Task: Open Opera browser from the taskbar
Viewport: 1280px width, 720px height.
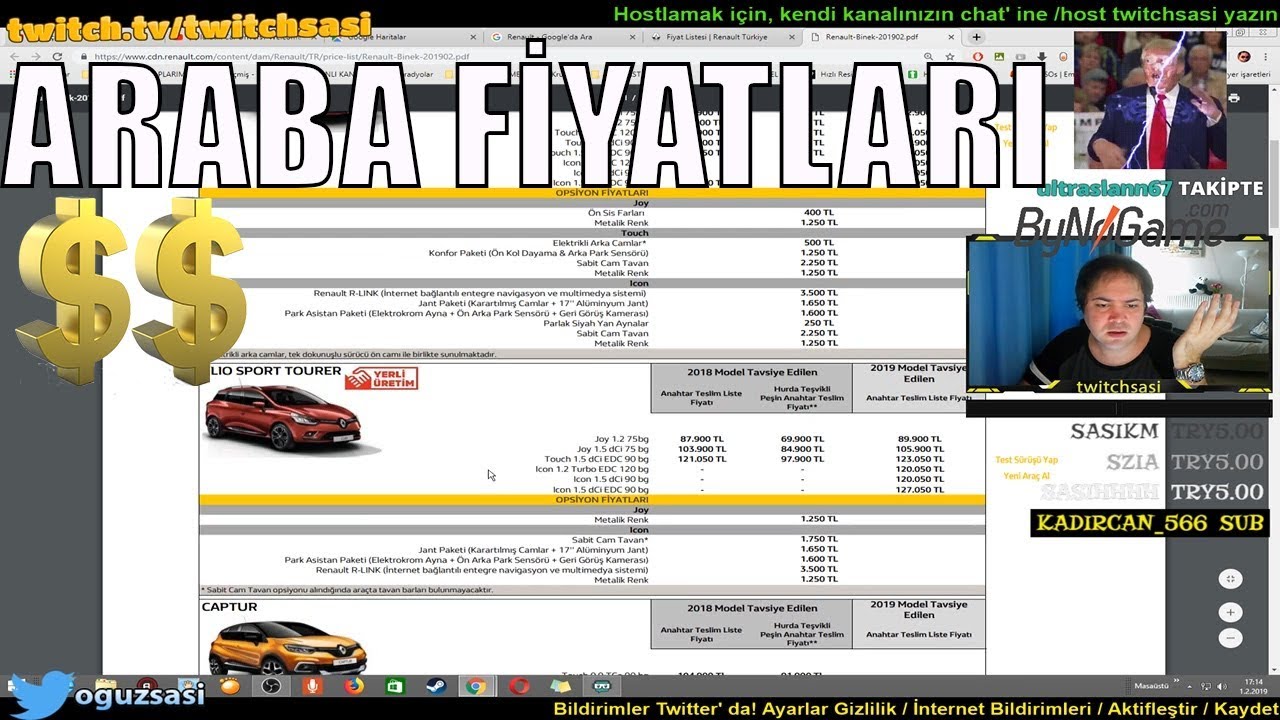Action: point(518,686)
